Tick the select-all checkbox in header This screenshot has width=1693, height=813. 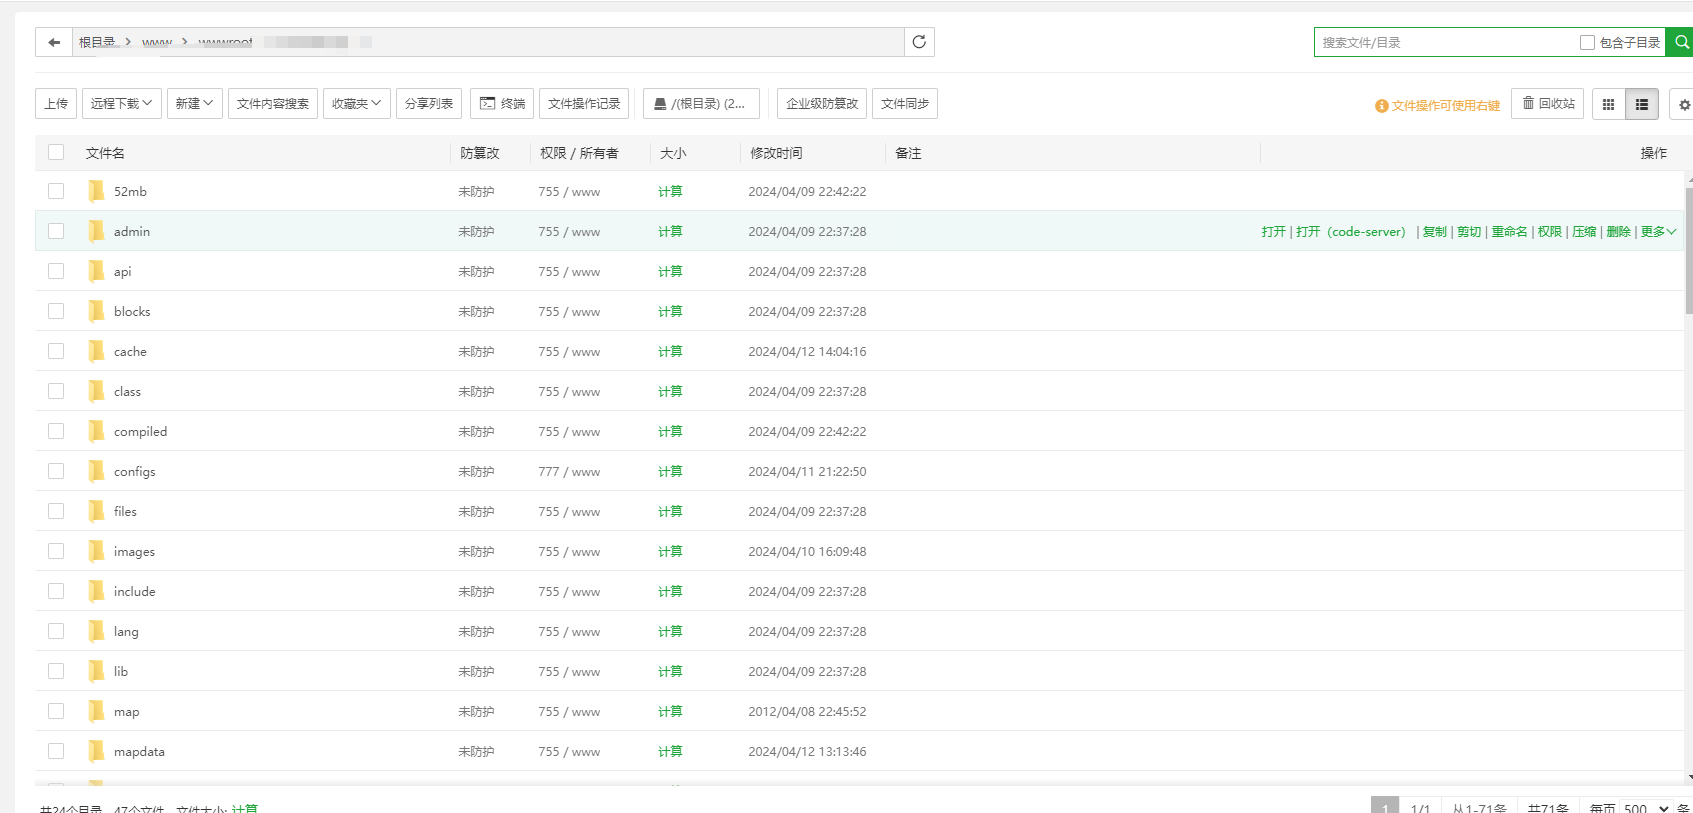(x=56, y=152)
